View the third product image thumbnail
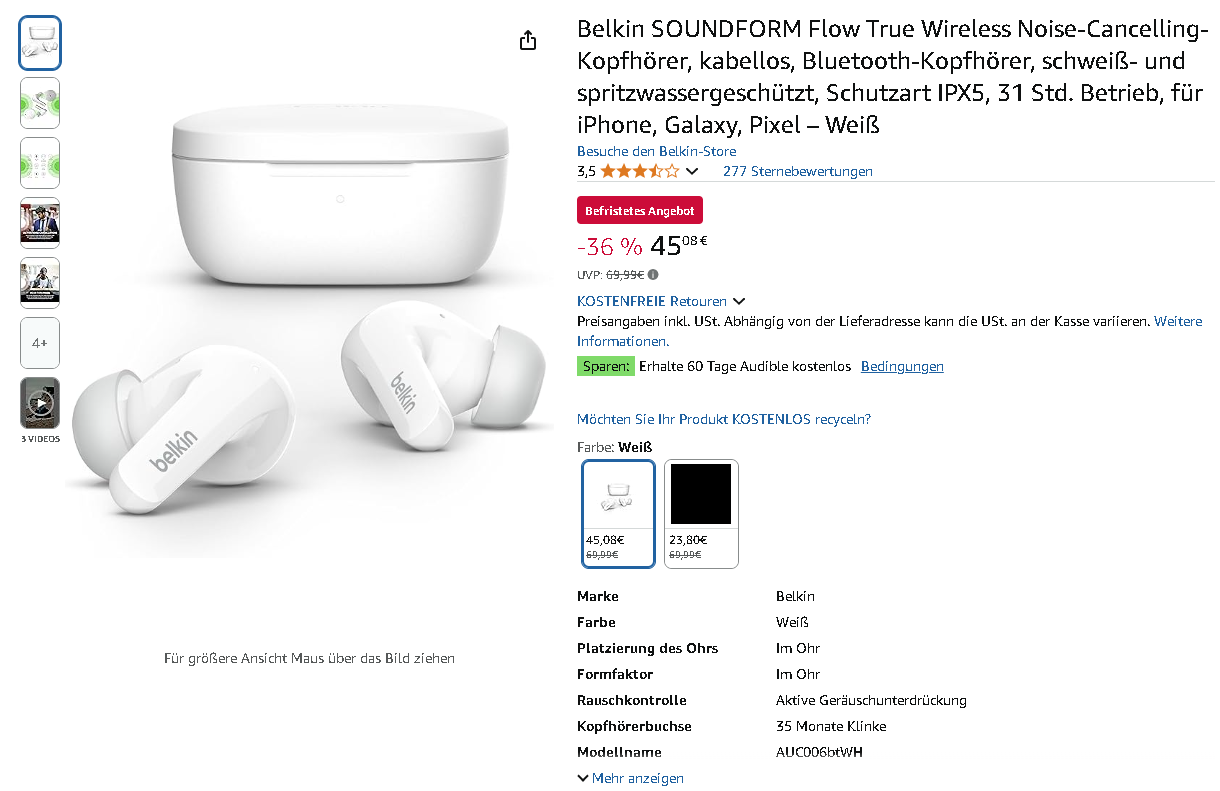Image resolution: width=1220 pixels, height=791 pixels. pos(40,163)
